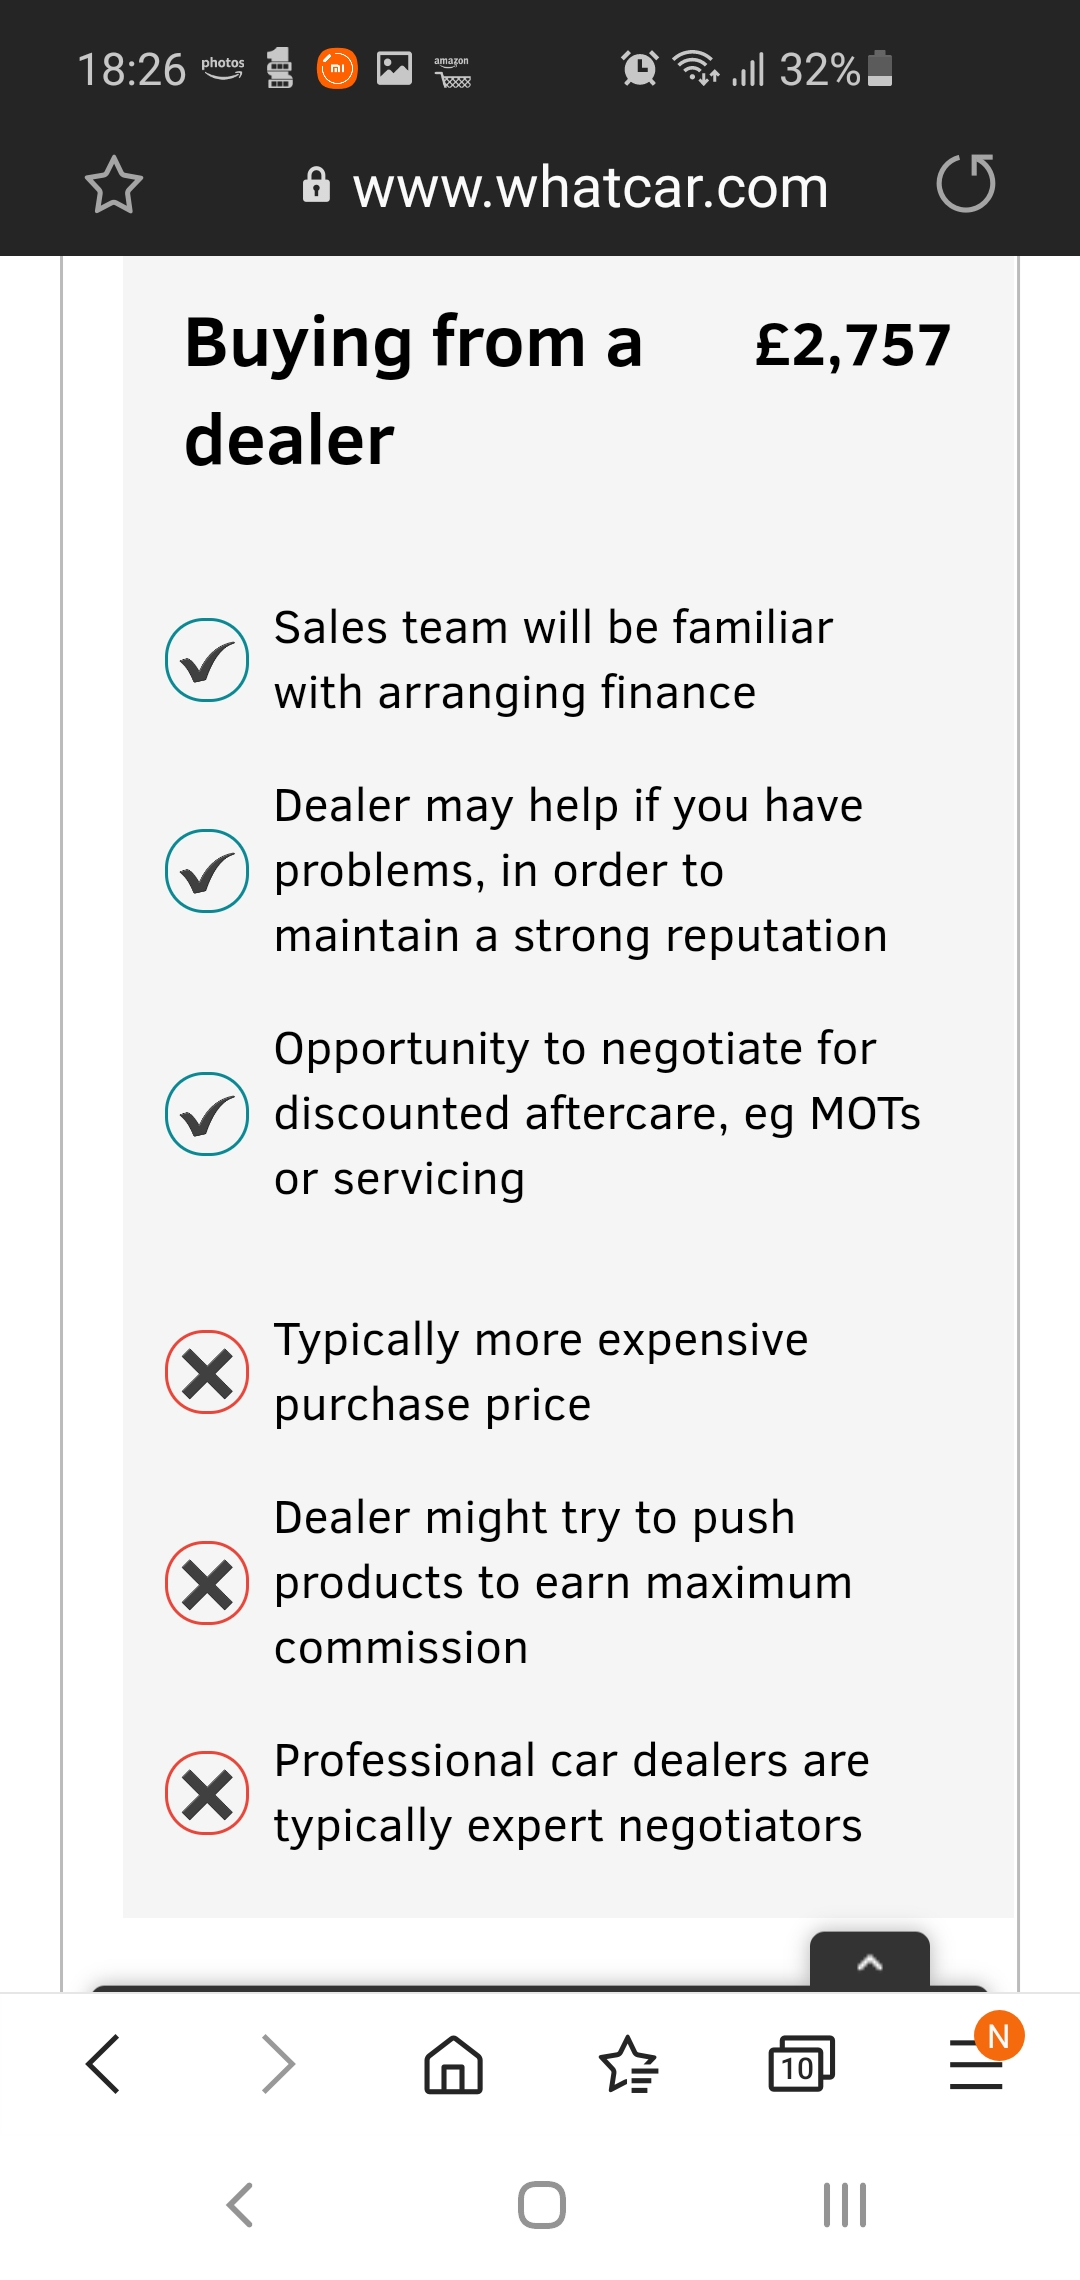Reload the page with refresh icon
Screen dimensions: 1080x2280
(966, 184)
